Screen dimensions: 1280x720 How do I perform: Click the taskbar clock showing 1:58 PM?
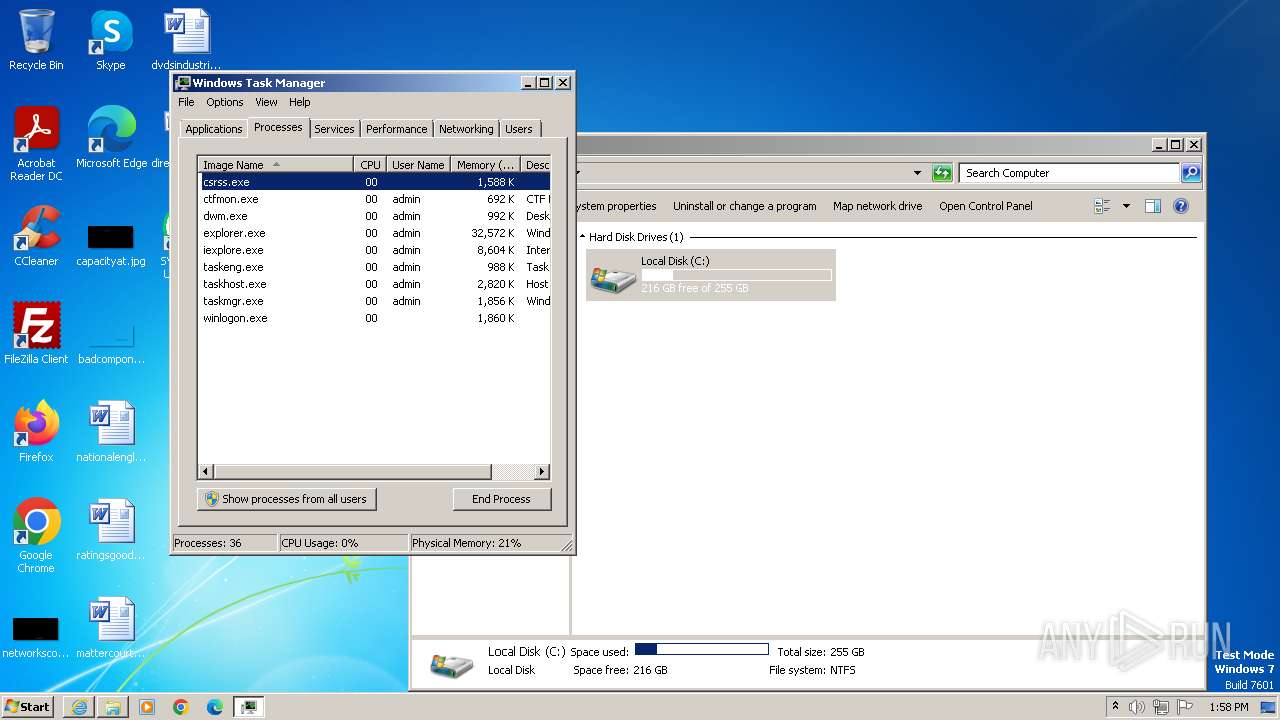point(1228,707)
